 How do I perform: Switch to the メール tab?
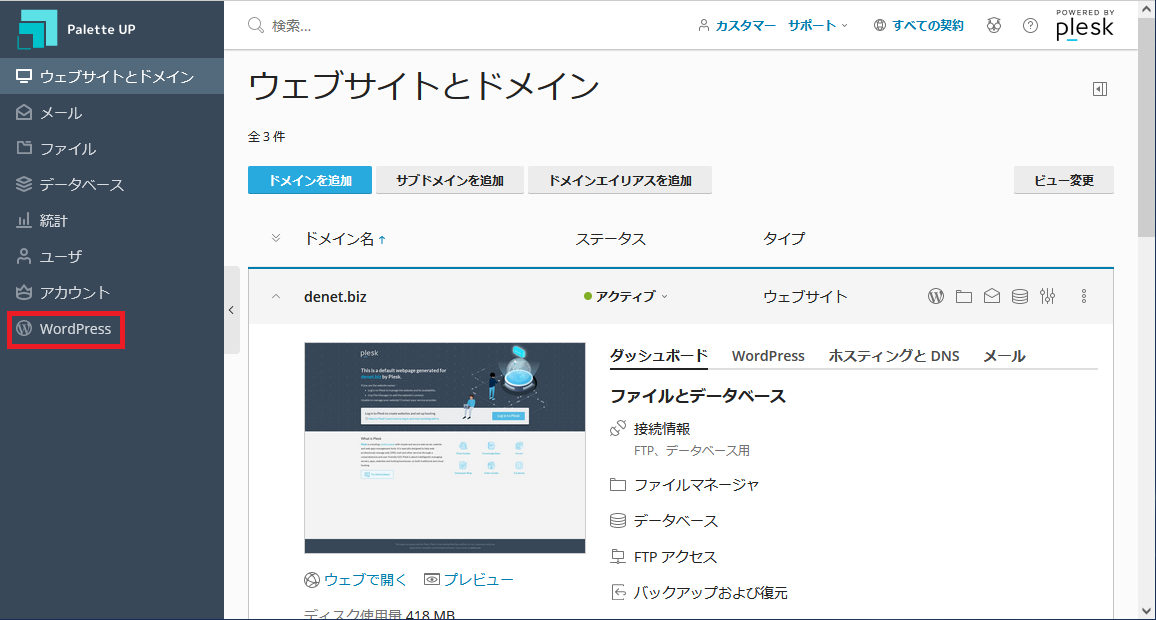click(1004, 356)
